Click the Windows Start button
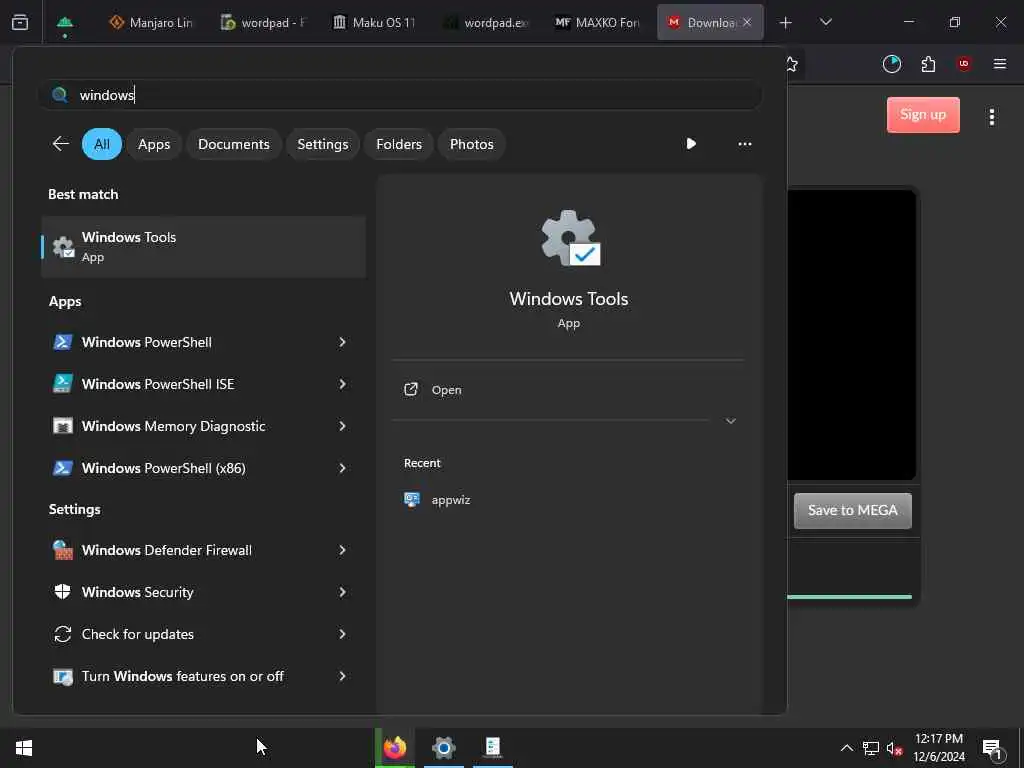 [x=24, y=748]
